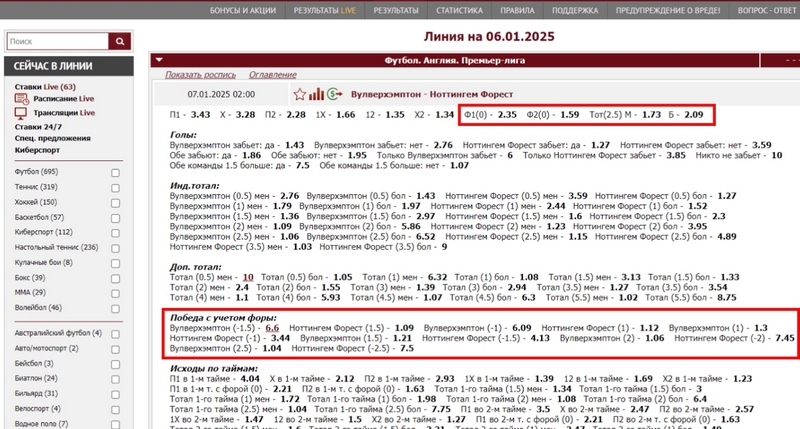Image resolution: width=800 pixels, height=429 pixels.
Task: Click the Показать роспись link
Action: (201, 75)
